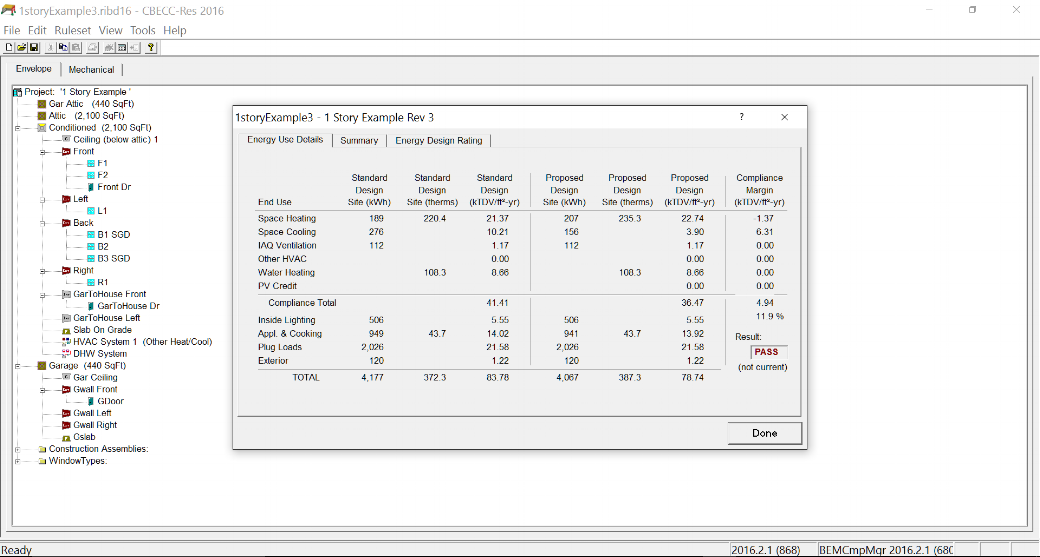1040x557 pixels.
Task: Click the Front Dr door icon
Action: (x=90, y=187)
